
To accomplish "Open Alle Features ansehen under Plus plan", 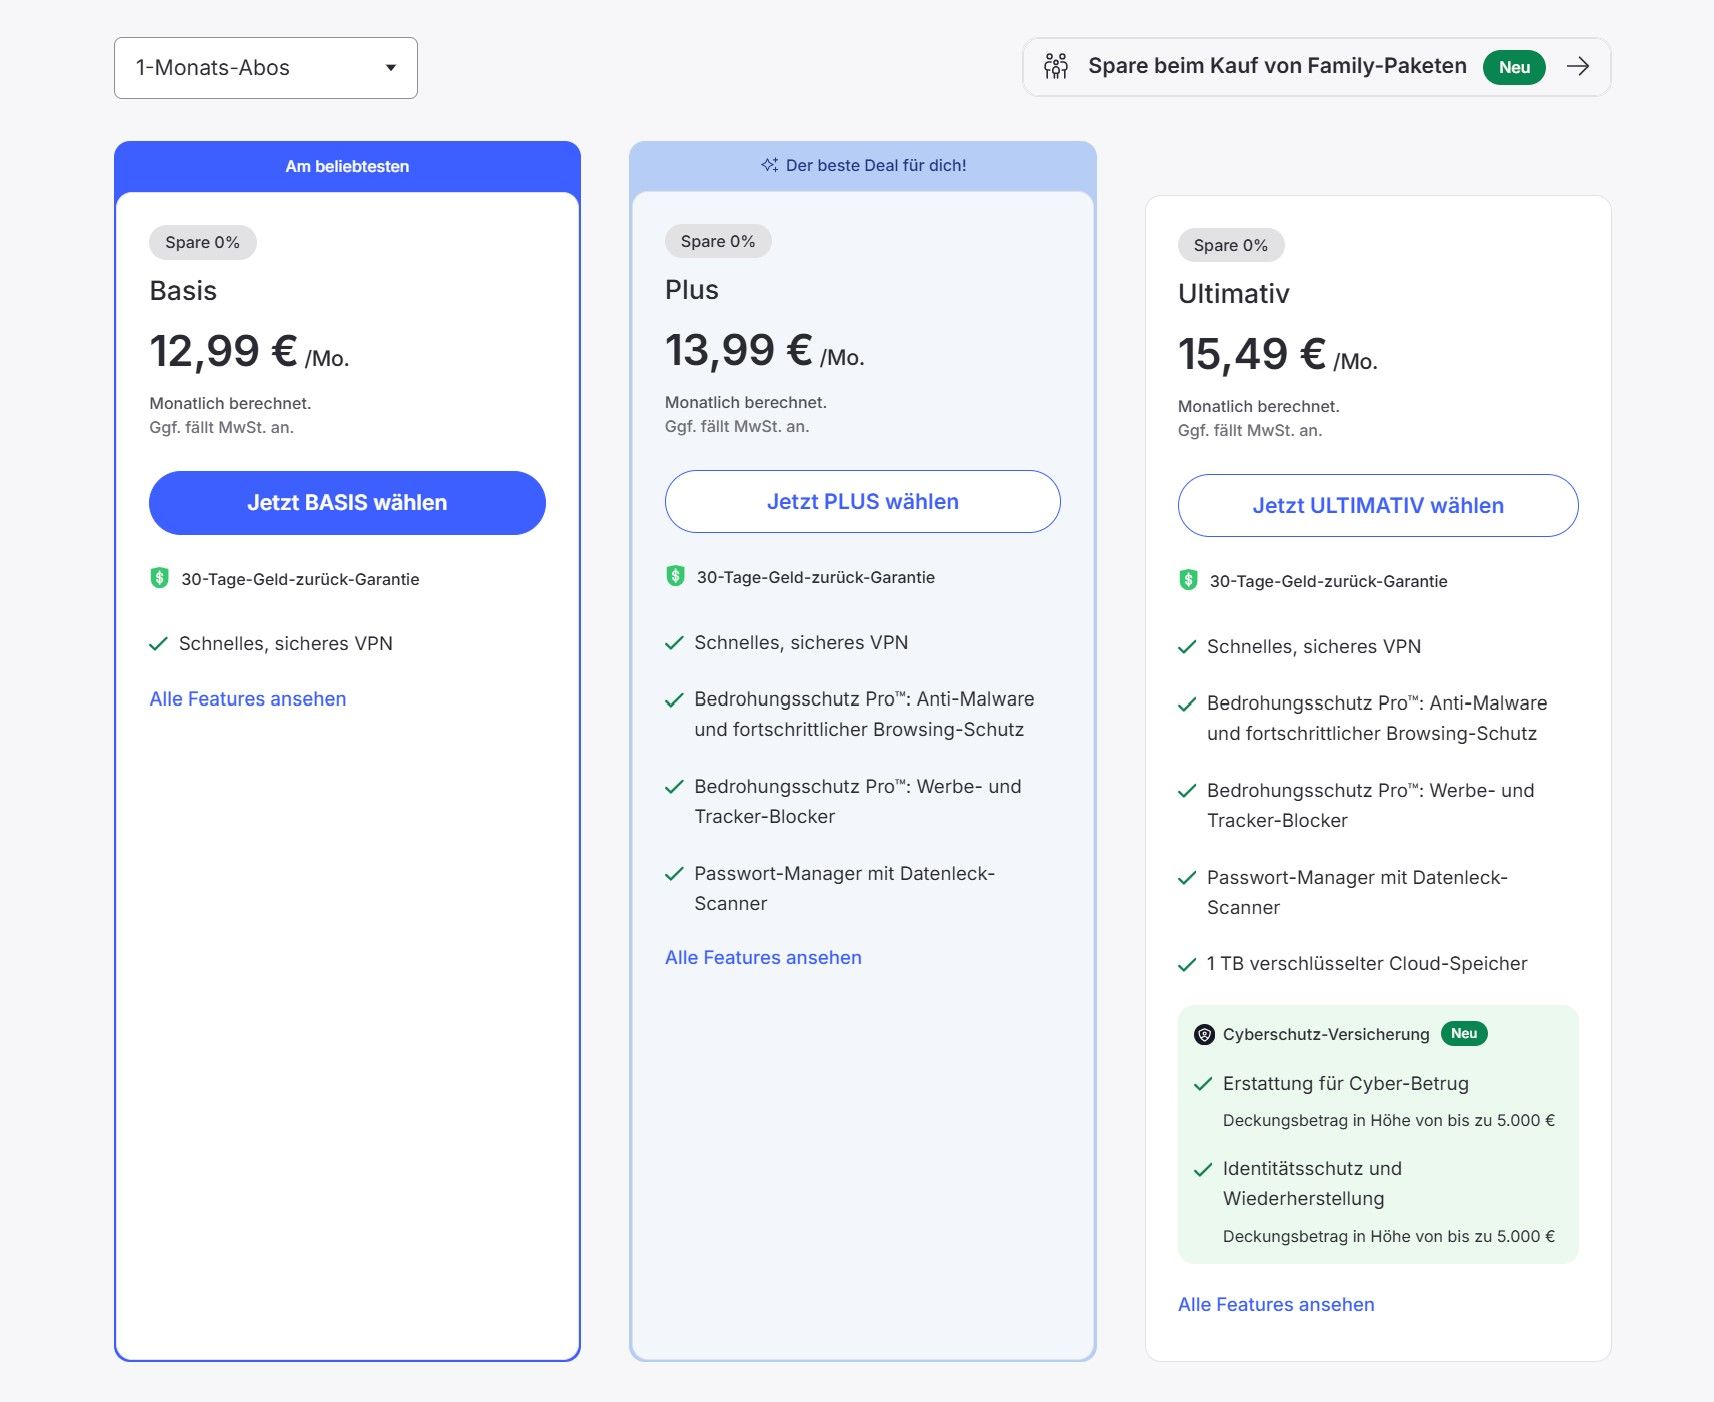I will (x=763, y=958).
